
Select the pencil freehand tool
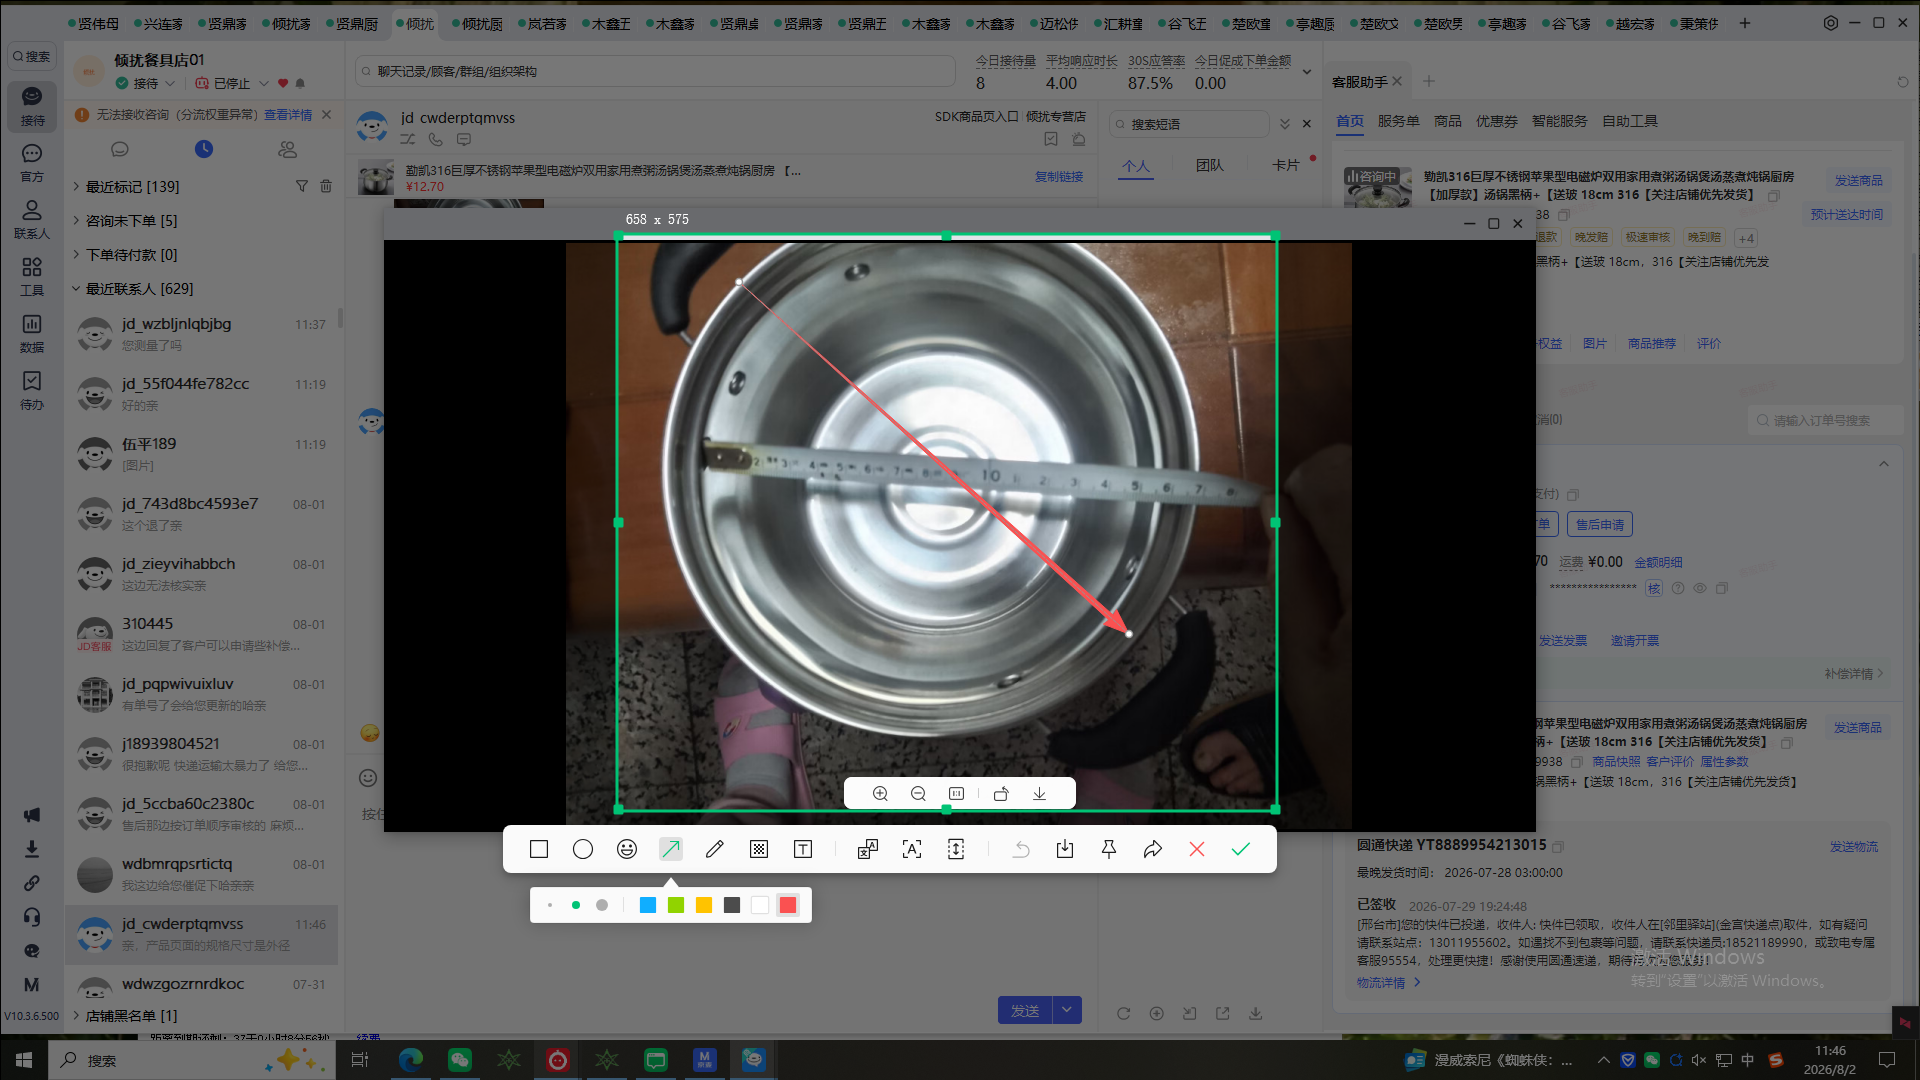(x=715, y=849)
